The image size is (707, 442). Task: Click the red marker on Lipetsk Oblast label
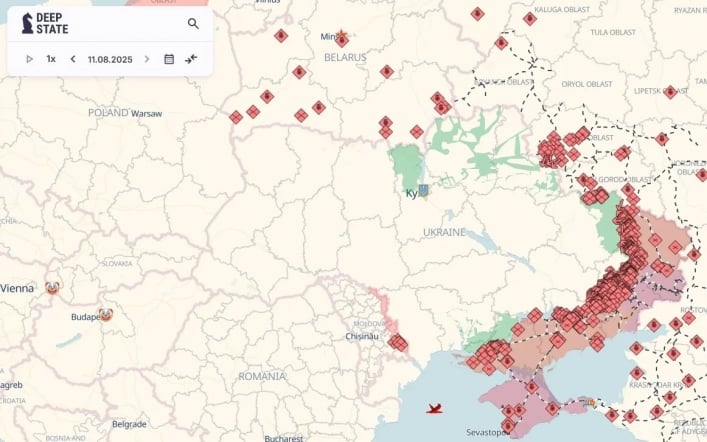coord(670,92)
